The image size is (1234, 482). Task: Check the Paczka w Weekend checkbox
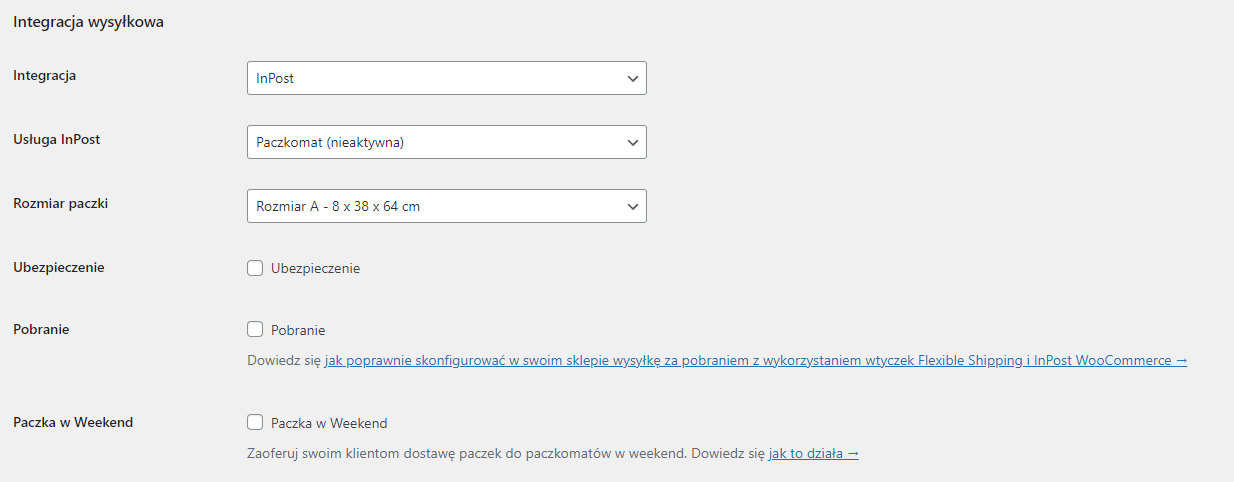(255, 422)
